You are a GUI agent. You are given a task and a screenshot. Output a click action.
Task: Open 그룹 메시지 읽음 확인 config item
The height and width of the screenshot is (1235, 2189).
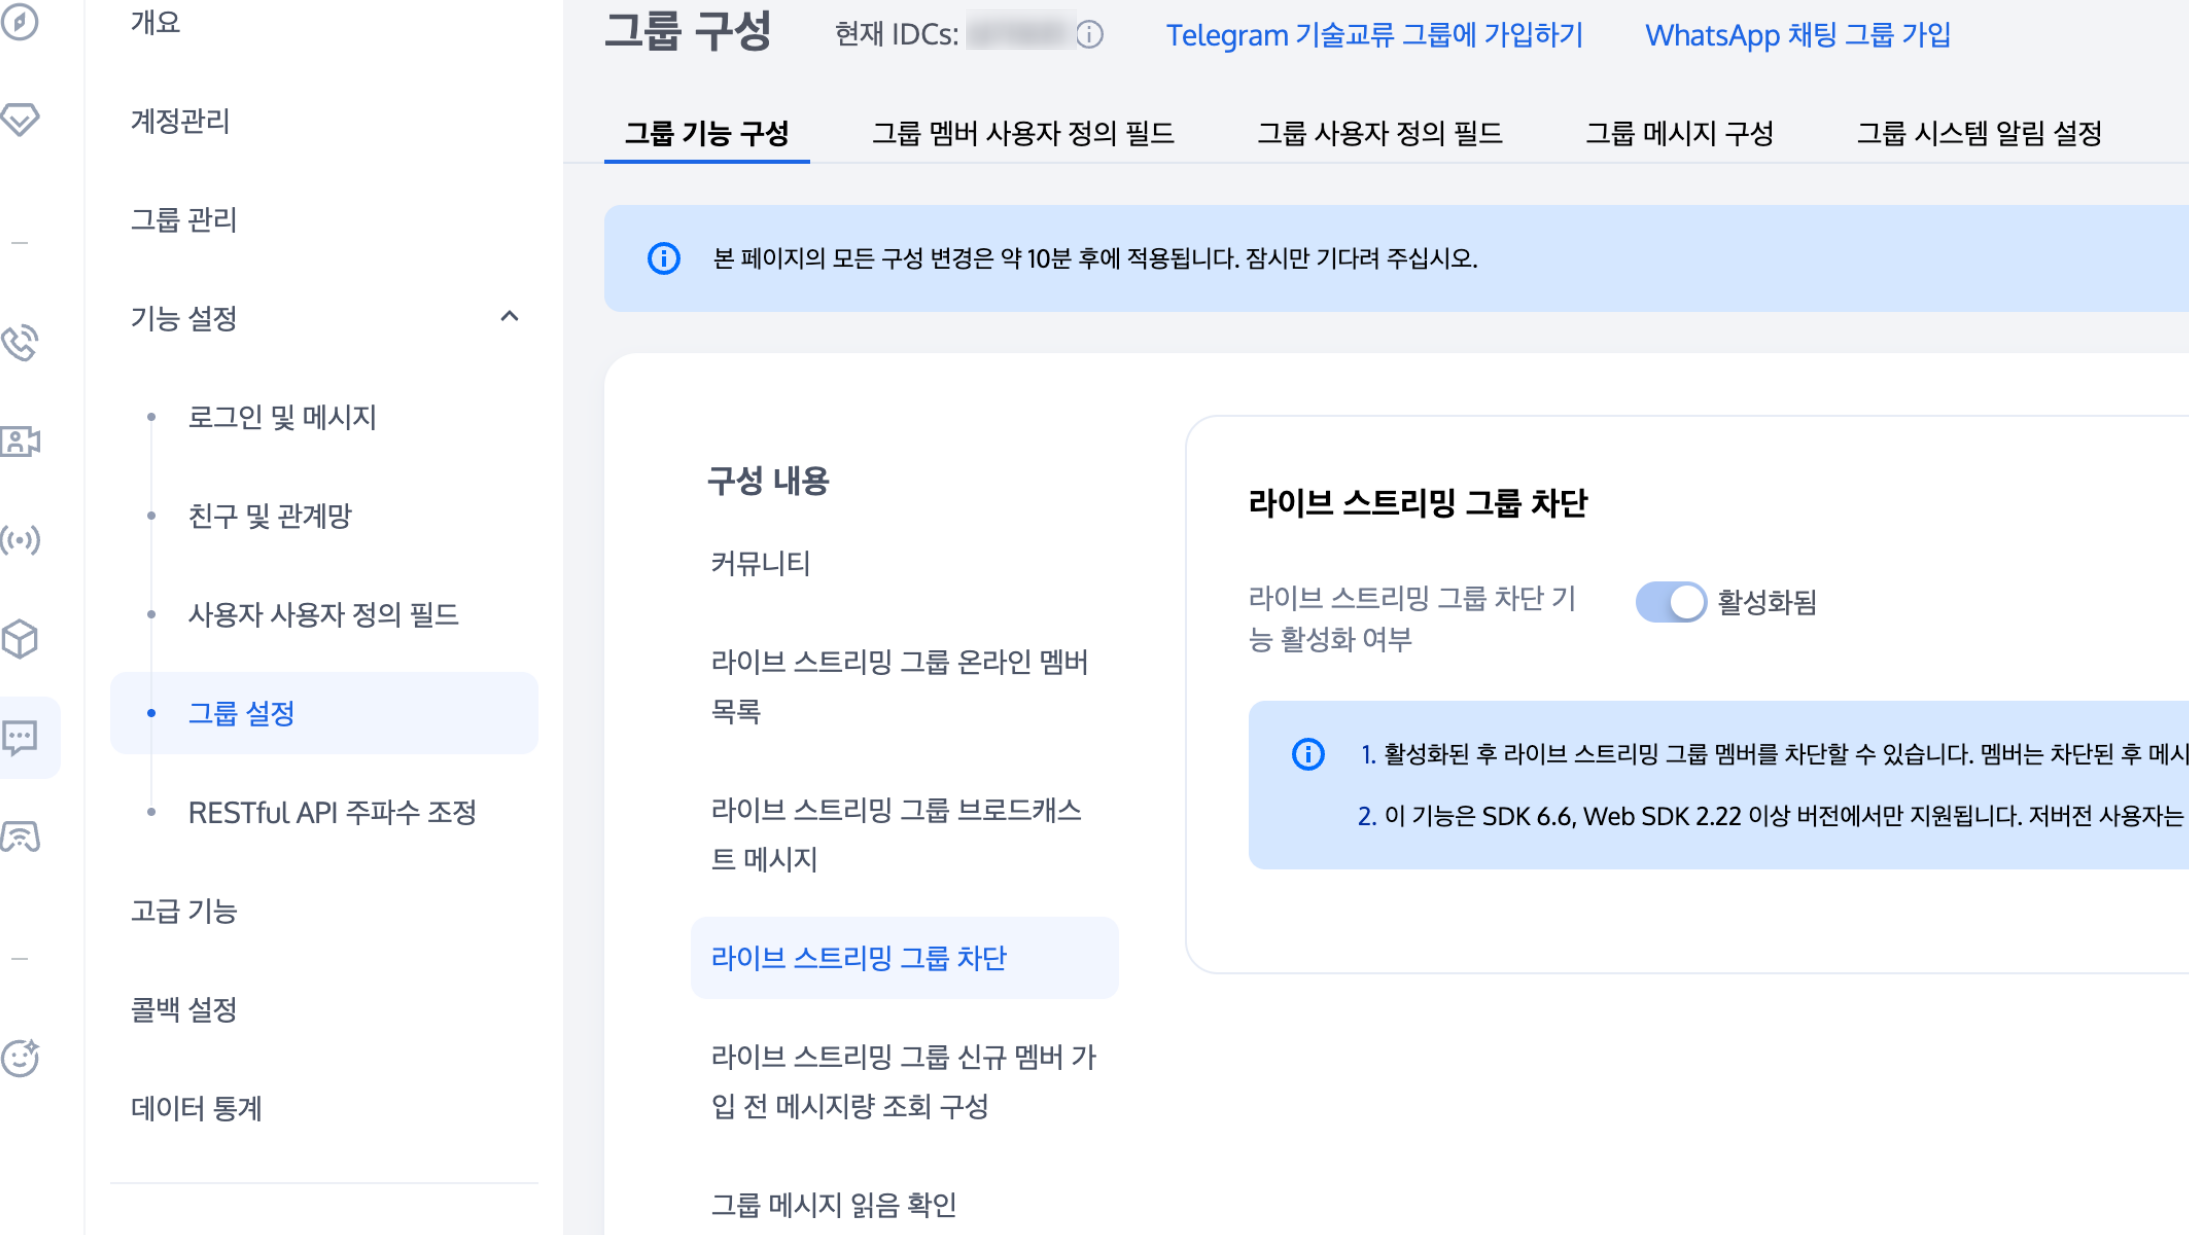pyautogui.click(x=833, y=1205)
